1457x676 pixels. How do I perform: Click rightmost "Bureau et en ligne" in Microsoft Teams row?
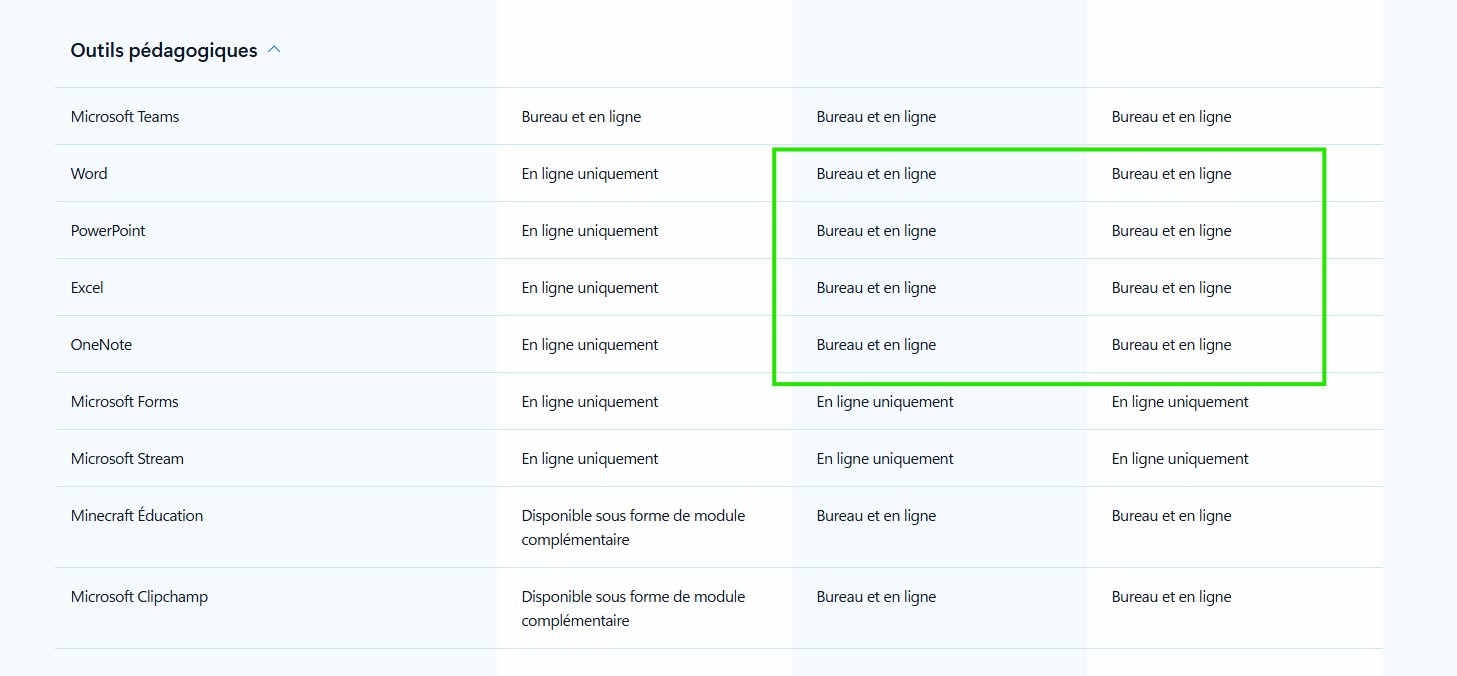pyautogui.click(x=1171, y=117)
